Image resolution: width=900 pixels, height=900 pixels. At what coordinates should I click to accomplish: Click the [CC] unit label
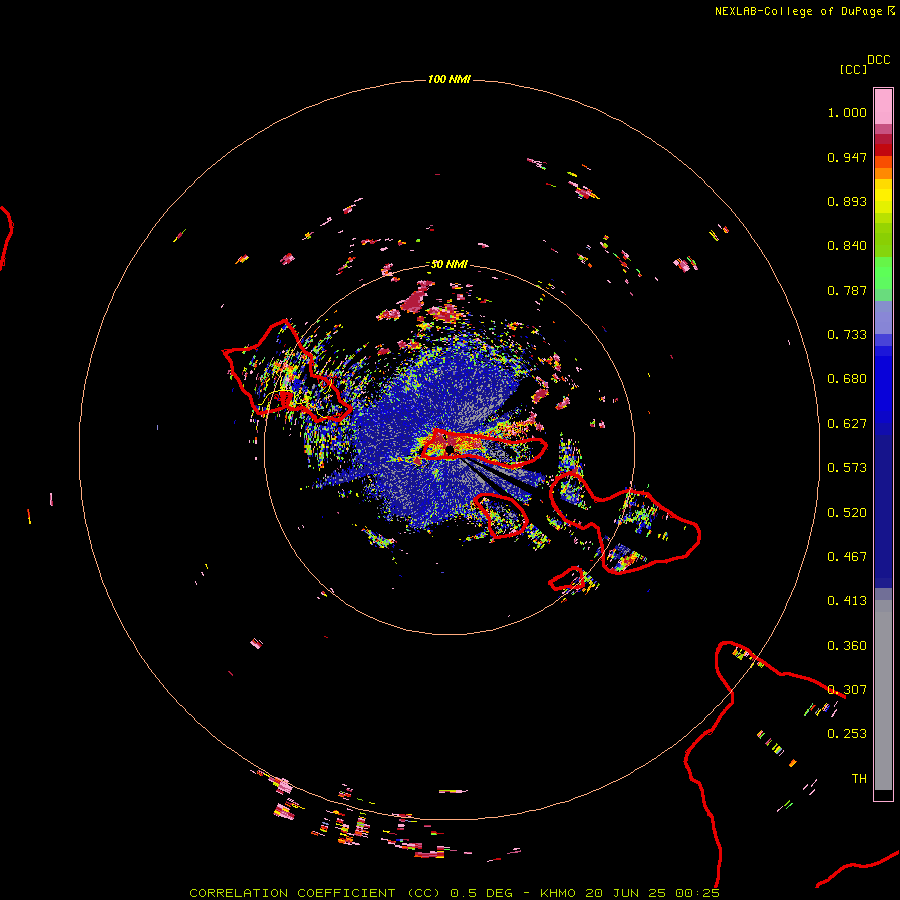(853, 69)
